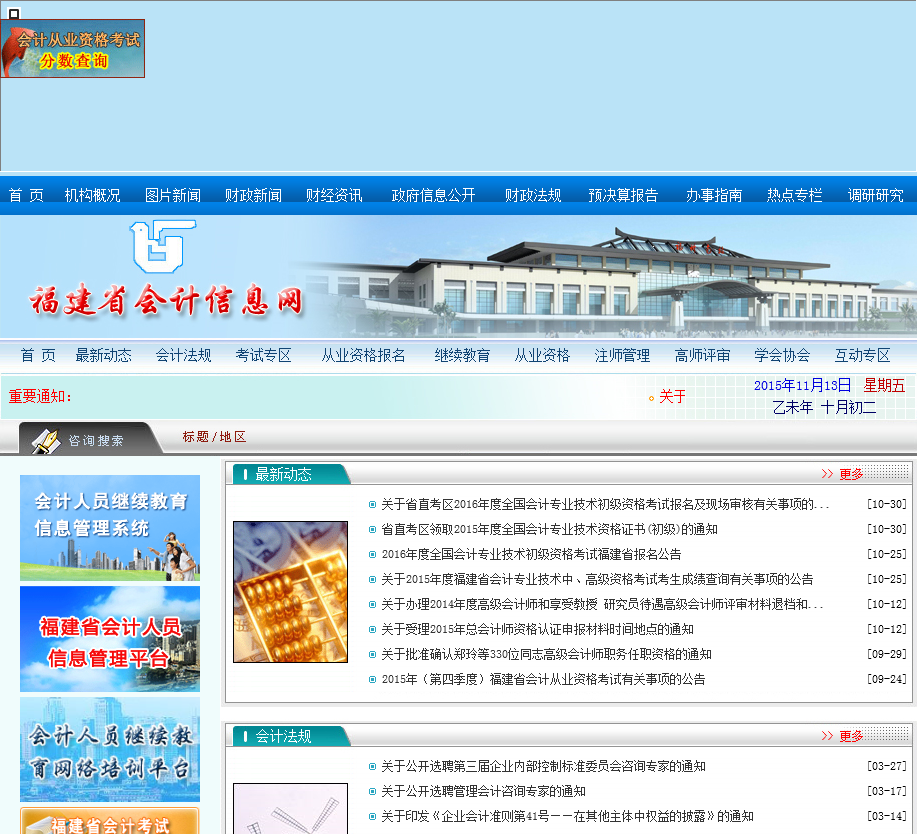The width and height of the screenshot is (917, 834).
Task: Open 2016年度…初级资格考试福建省报名公告
Action: [531, 554]
